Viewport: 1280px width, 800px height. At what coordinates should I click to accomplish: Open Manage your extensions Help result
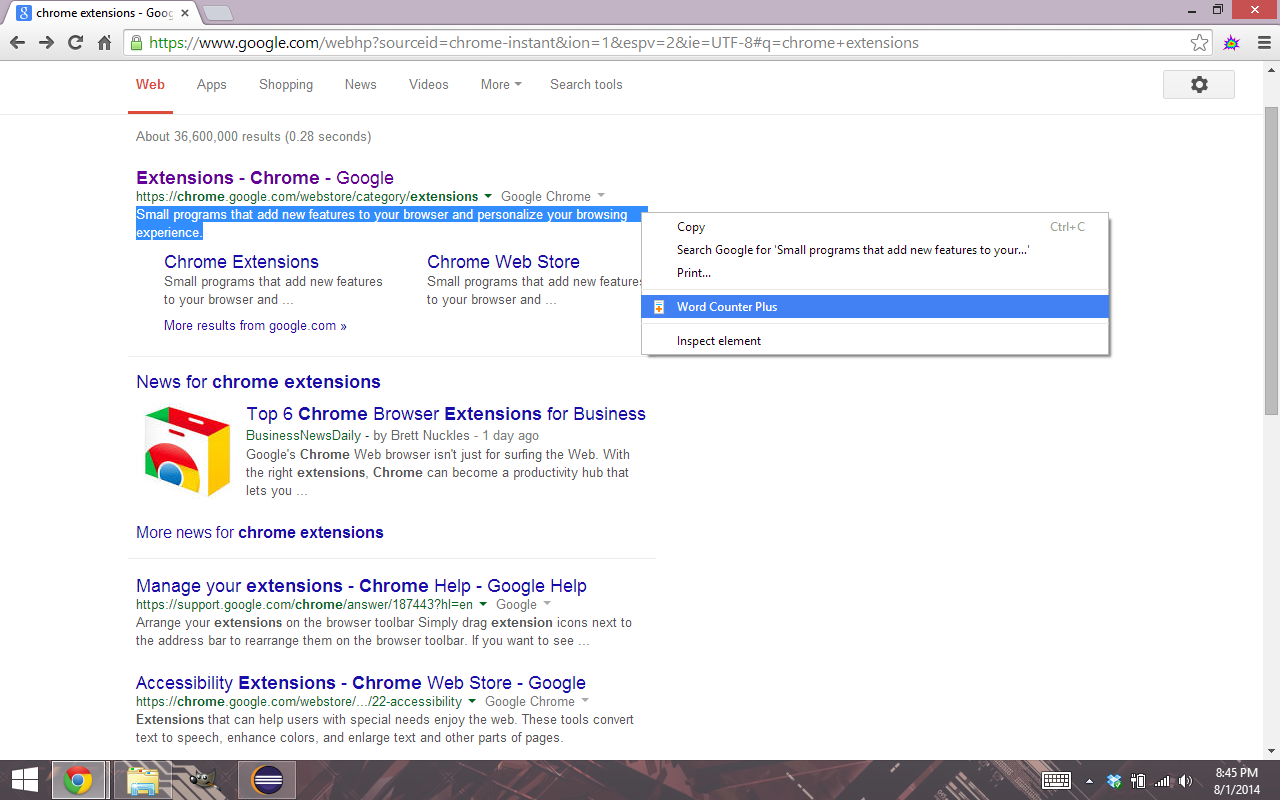click(361, 586)
